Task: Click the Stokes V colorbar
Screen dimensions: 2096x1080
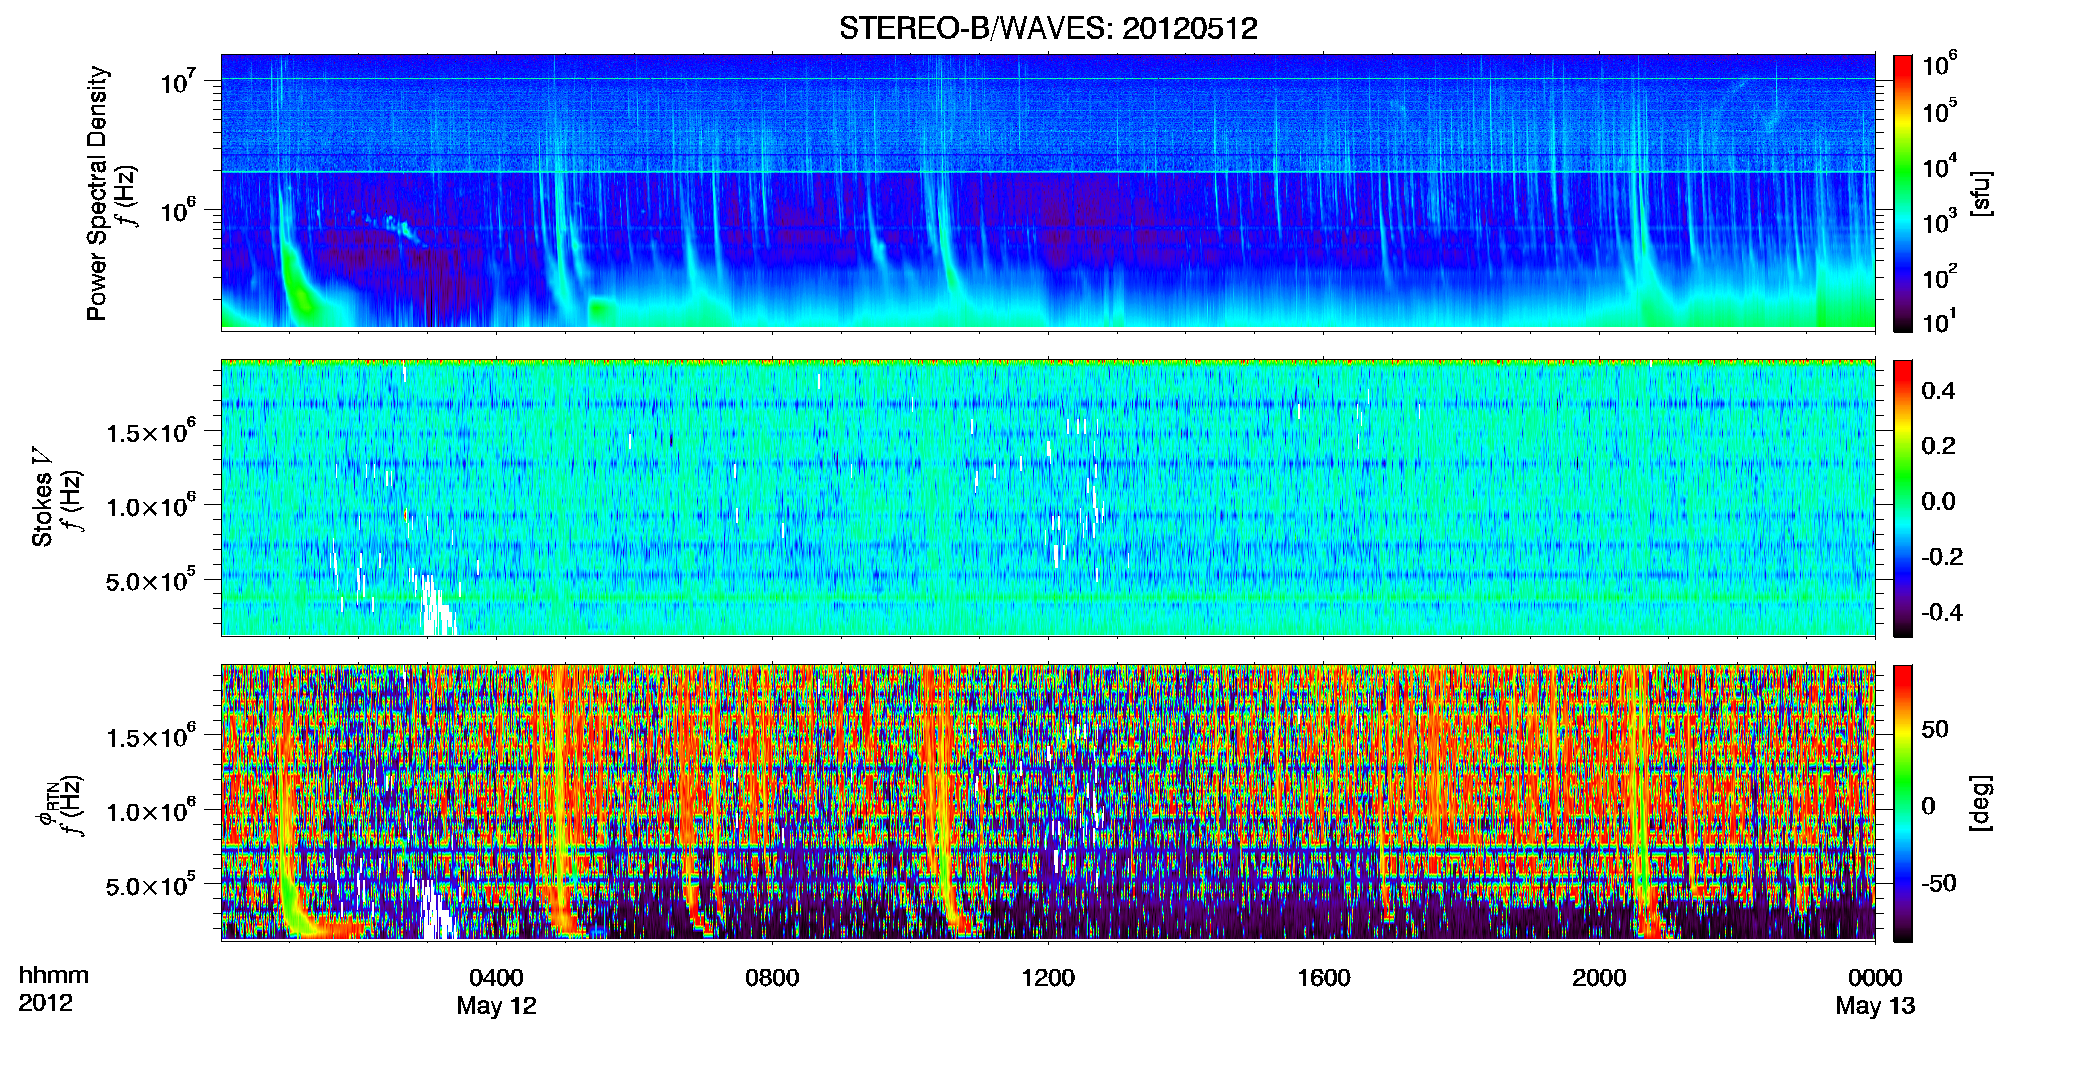Action: point(1903,498)
